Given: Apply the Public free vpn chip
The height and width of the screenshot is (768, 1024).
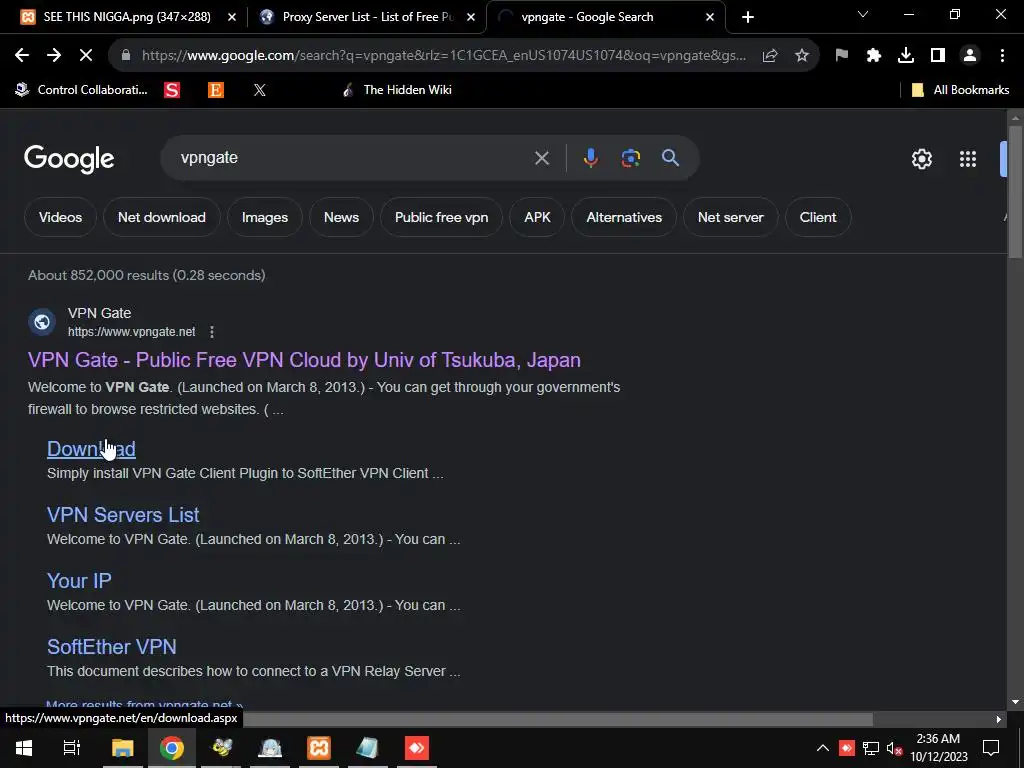Looking at the screenshot, I should 441,217.
